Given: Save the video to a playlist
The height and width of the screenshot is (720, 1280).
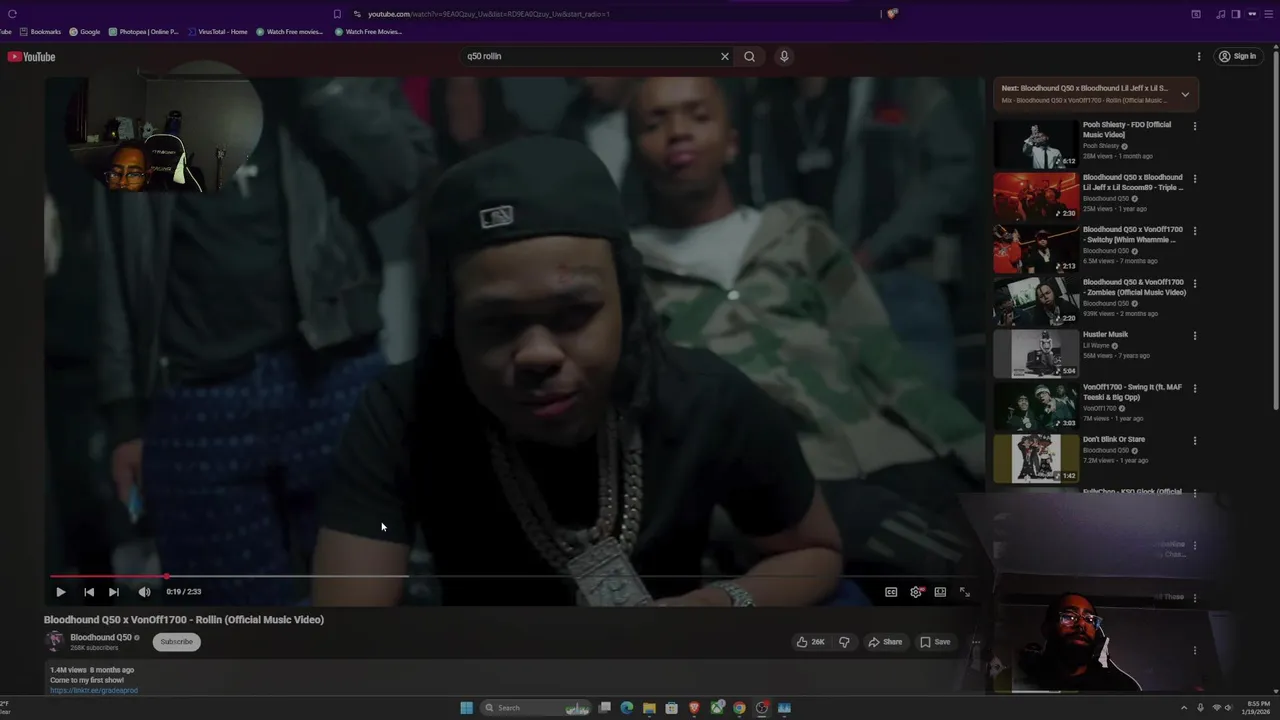Looking at the screenshot, I should (x=935, y=642).
